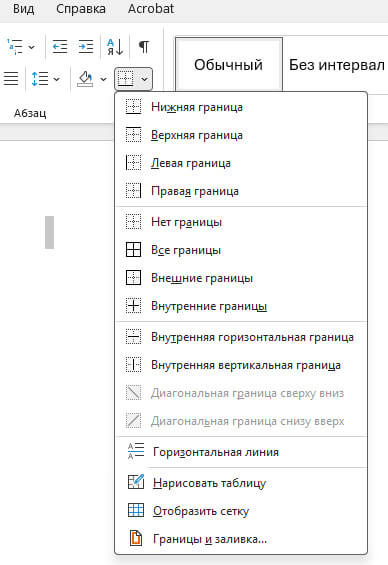Switch to the Acrobat tab
Viewport: 388px width, 565px height.
pyautogui.click(x=151, y=9)
